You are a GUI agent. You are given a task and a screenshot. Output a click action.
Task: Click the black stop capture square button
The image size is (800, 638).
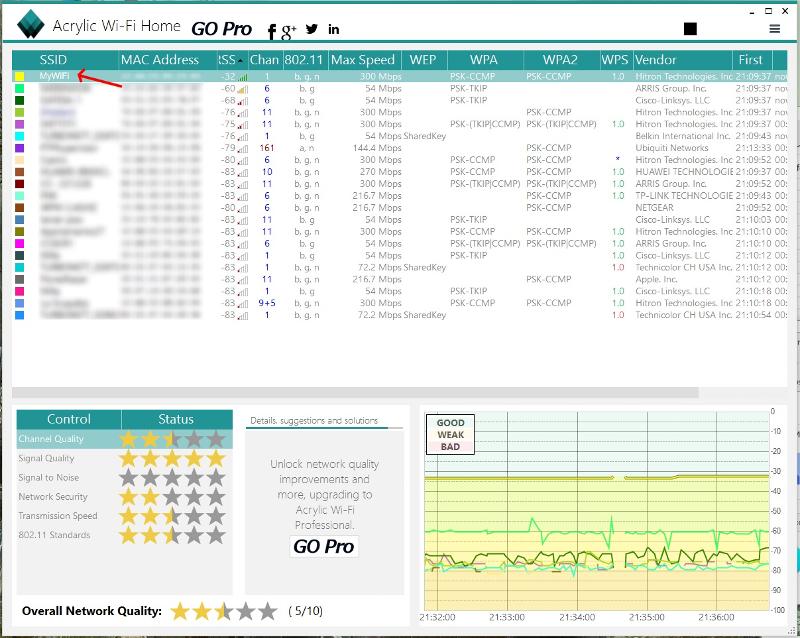click(x=690, y=29)
